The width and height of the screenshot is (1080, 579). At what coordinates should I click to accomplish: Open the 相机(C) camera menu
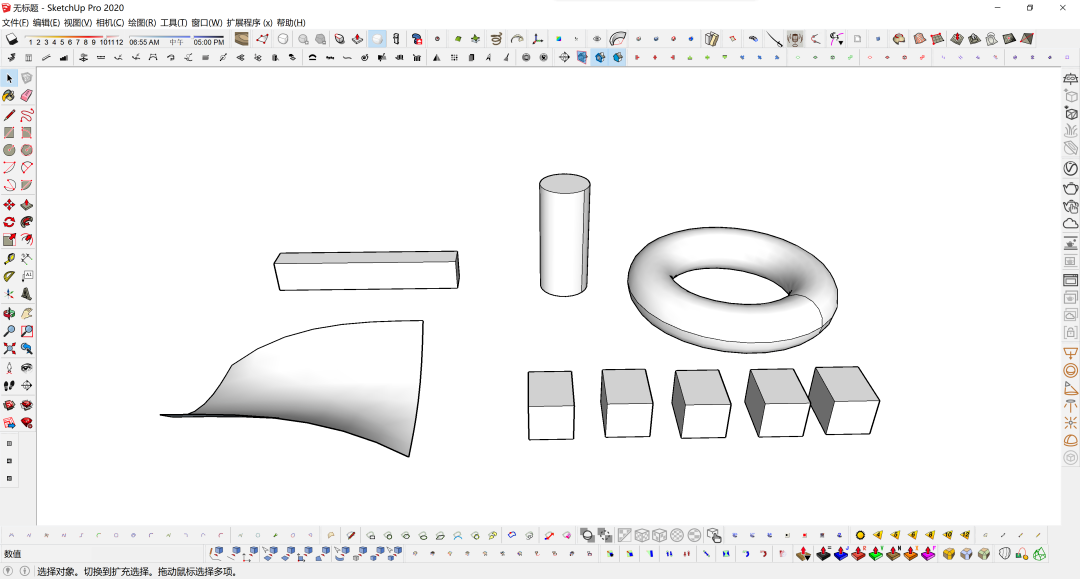tap(110, 22)
